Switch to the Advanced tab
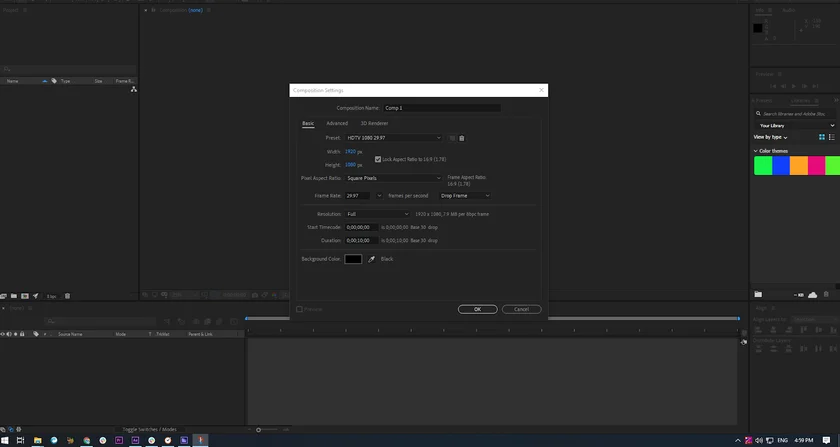 click(x=337, y=123)
